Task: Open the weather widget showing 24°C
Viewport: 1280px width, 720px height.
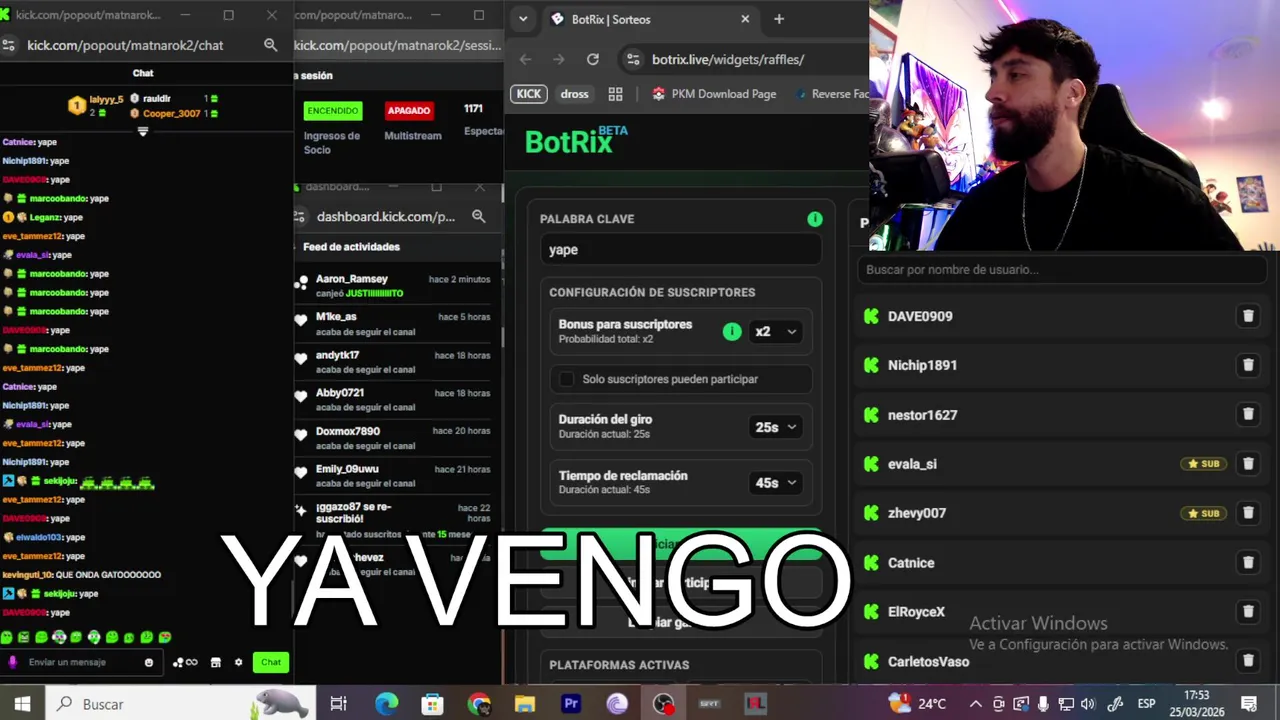Action: tap(918, 704)
